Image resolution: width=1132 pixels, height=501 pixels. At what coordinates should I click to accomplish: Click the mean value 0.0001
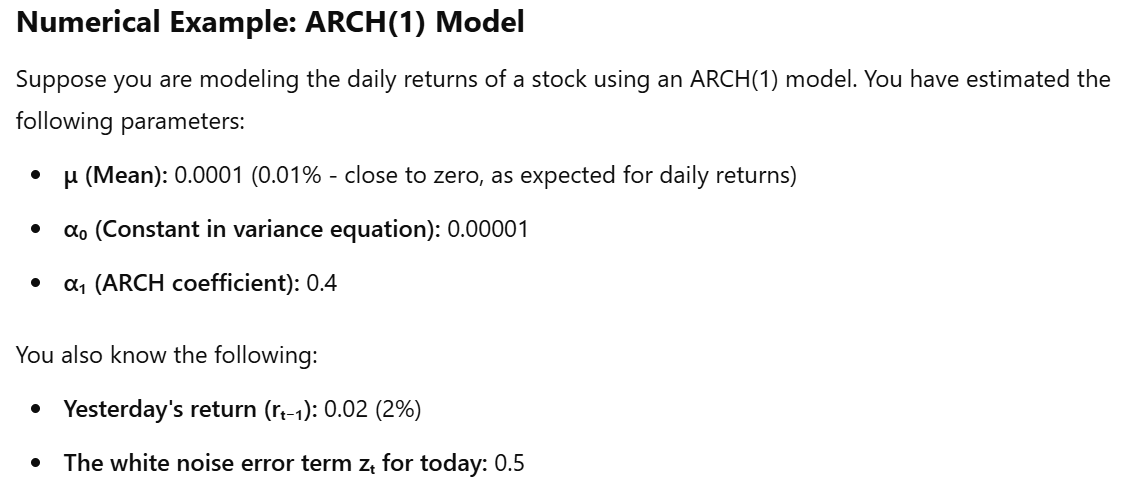(x=209, y=175)
